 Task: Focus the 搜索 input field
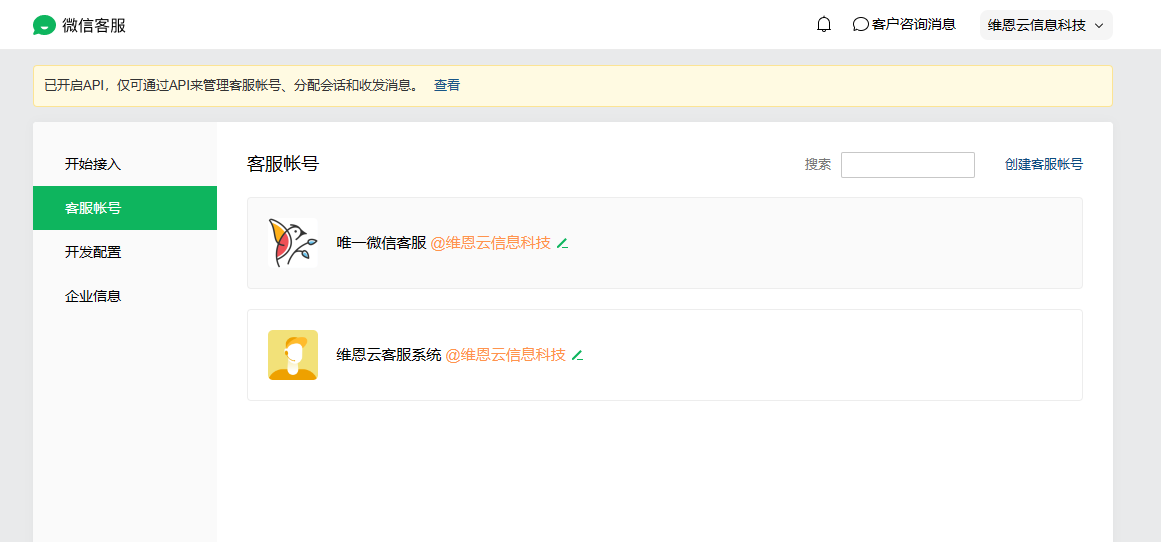click(907, 164)
